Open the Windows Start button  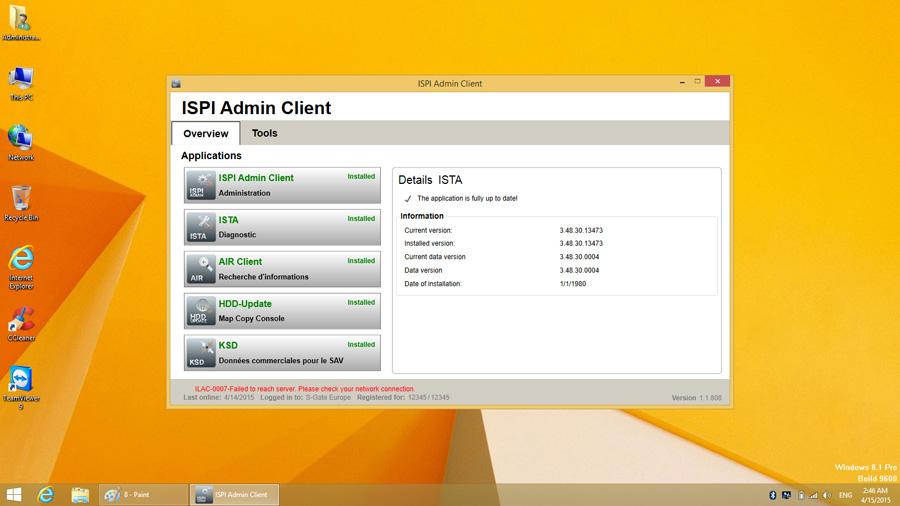click(14, 495)
